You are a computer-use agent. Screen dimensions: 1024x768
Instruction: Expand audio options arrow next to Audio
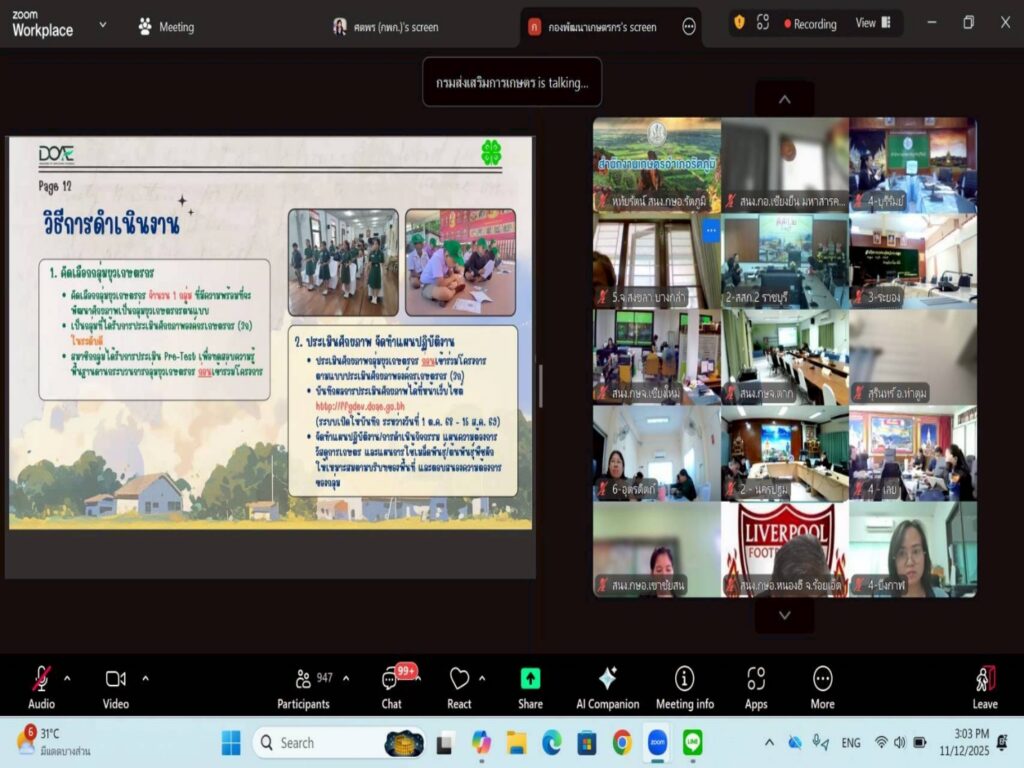click(x=67, y=678)
